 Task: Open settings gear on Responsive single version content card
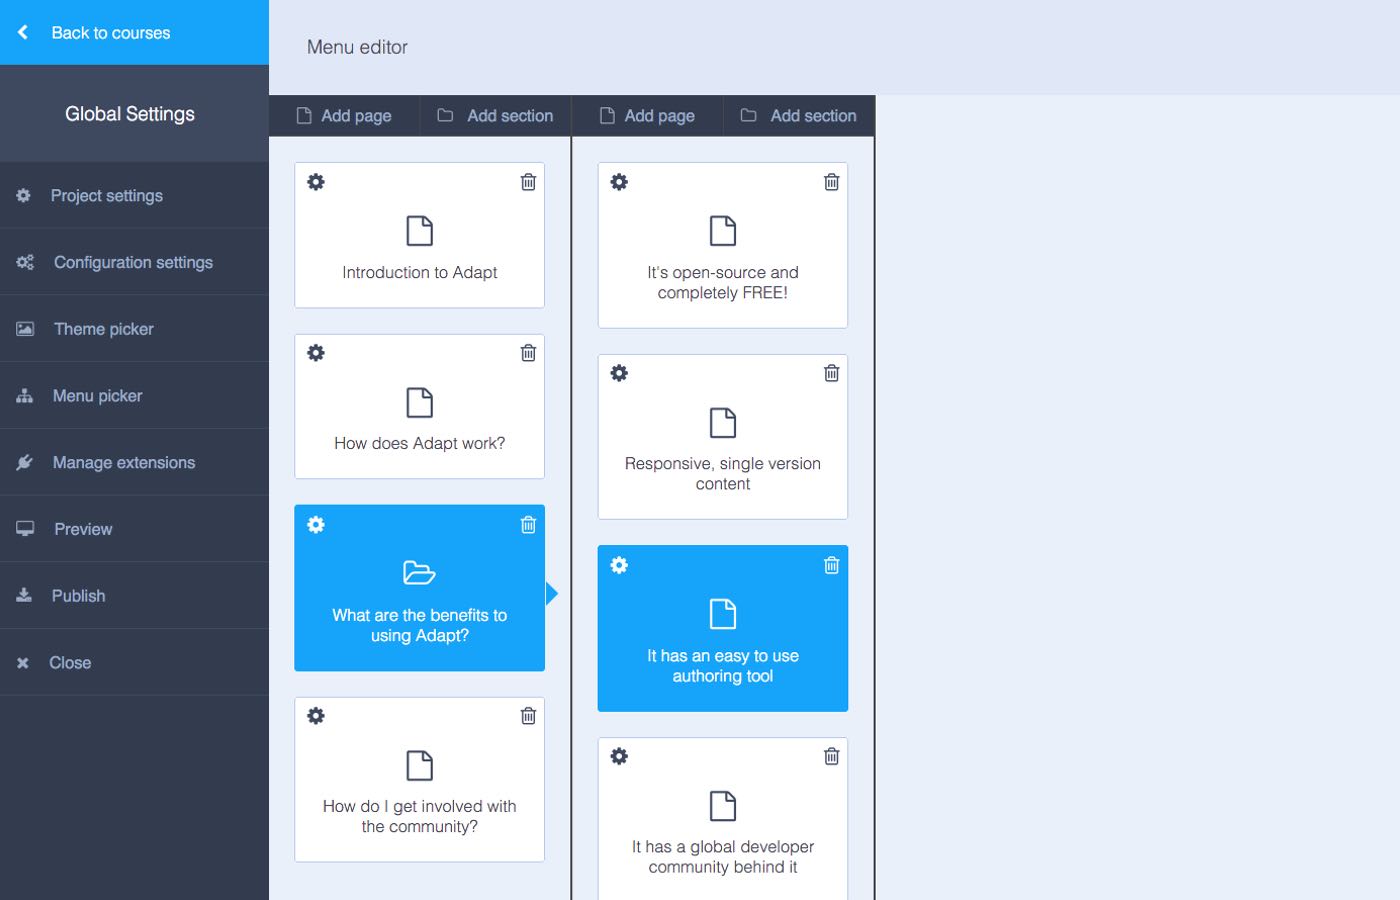pos(619,373)
